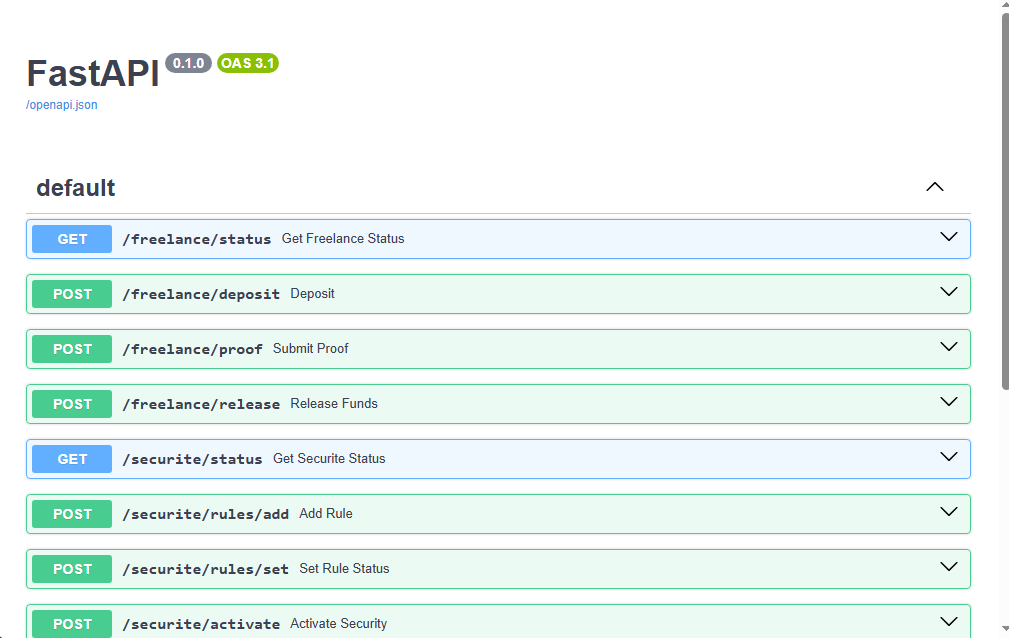Expand the /freelance/release chevron arrow
The image size is (1009, 638).
(949, 402)
